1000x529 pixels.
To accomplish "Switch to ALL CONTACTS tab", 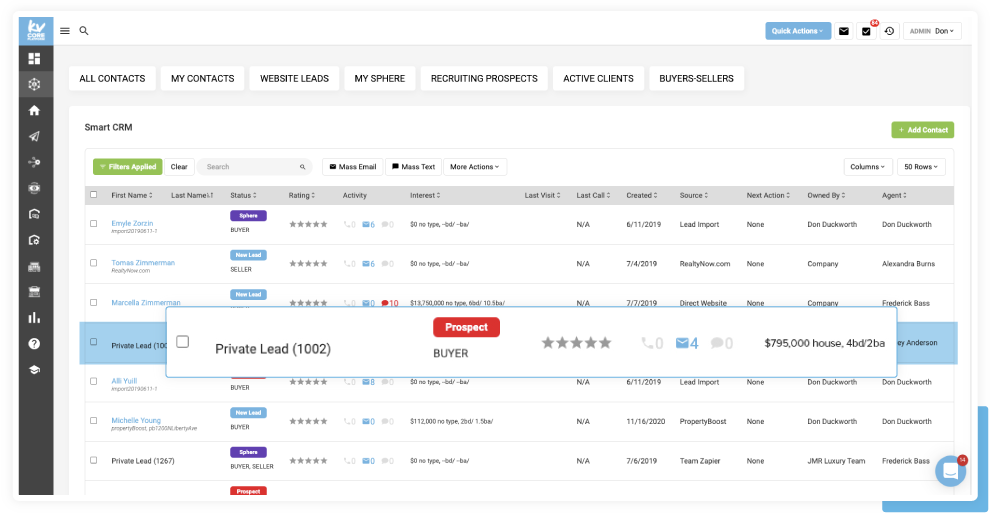I will (x=112, y=78).
